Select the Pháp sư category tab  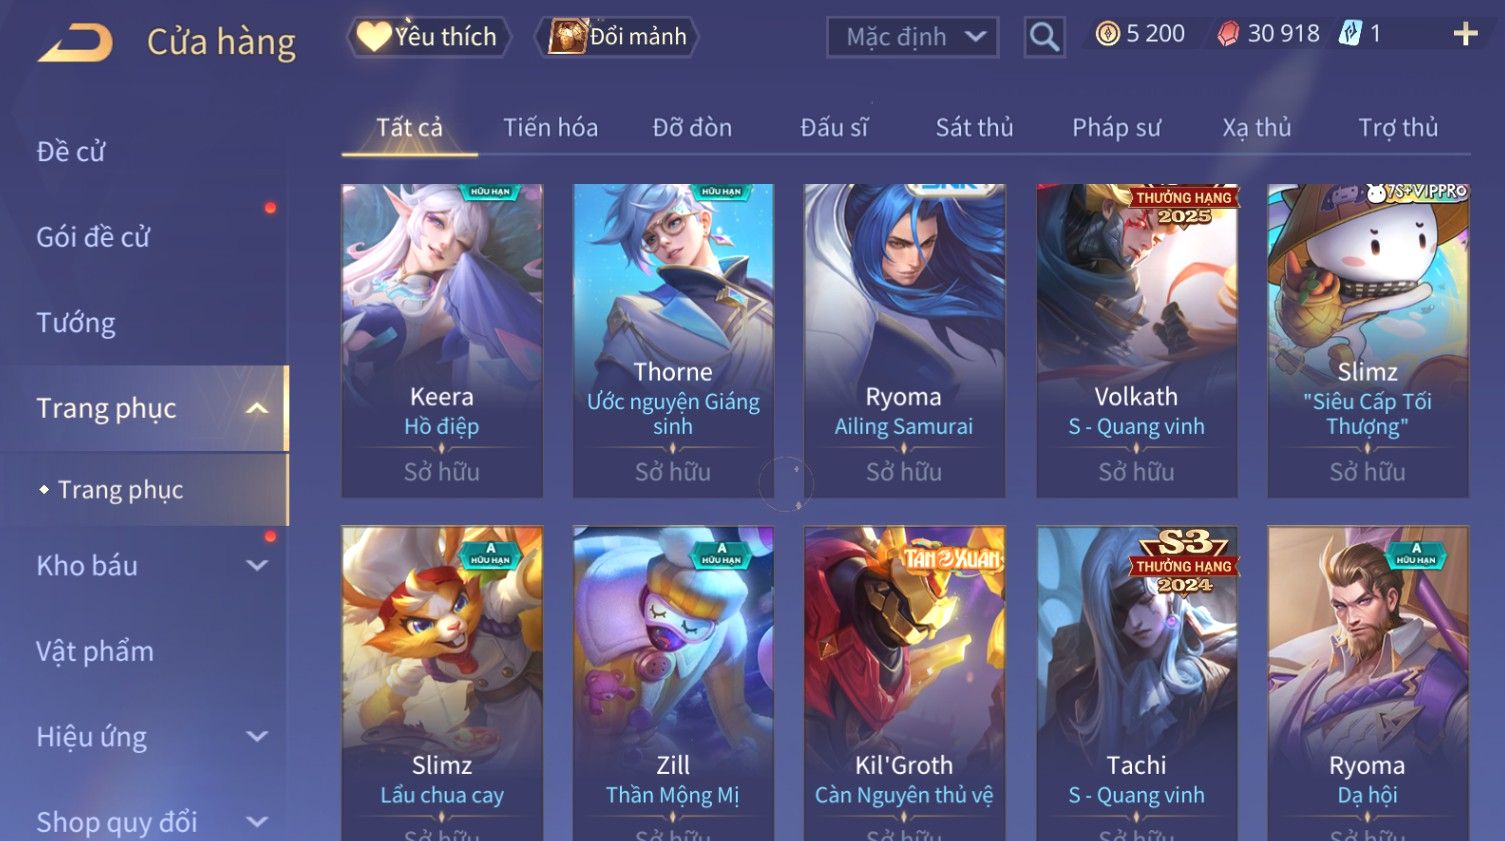pos(1116,128)
